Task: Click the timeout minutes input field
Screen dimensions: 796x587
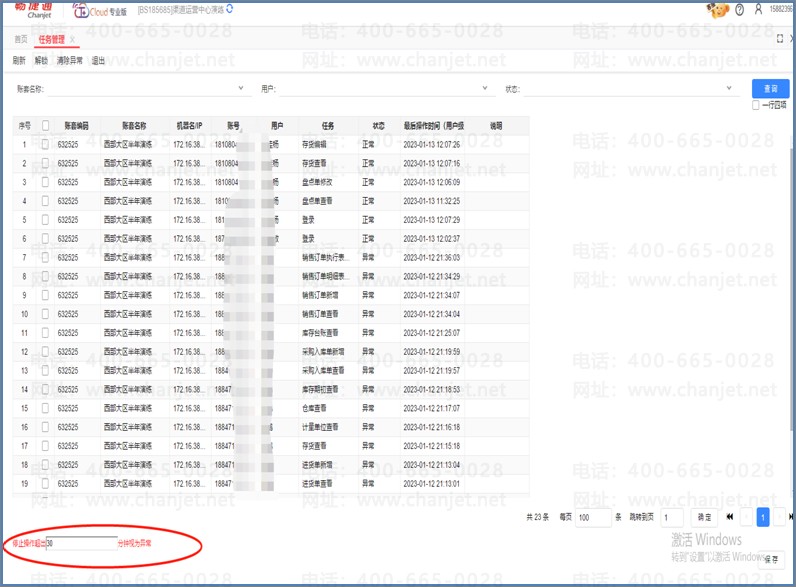Action: click(81, 543)
